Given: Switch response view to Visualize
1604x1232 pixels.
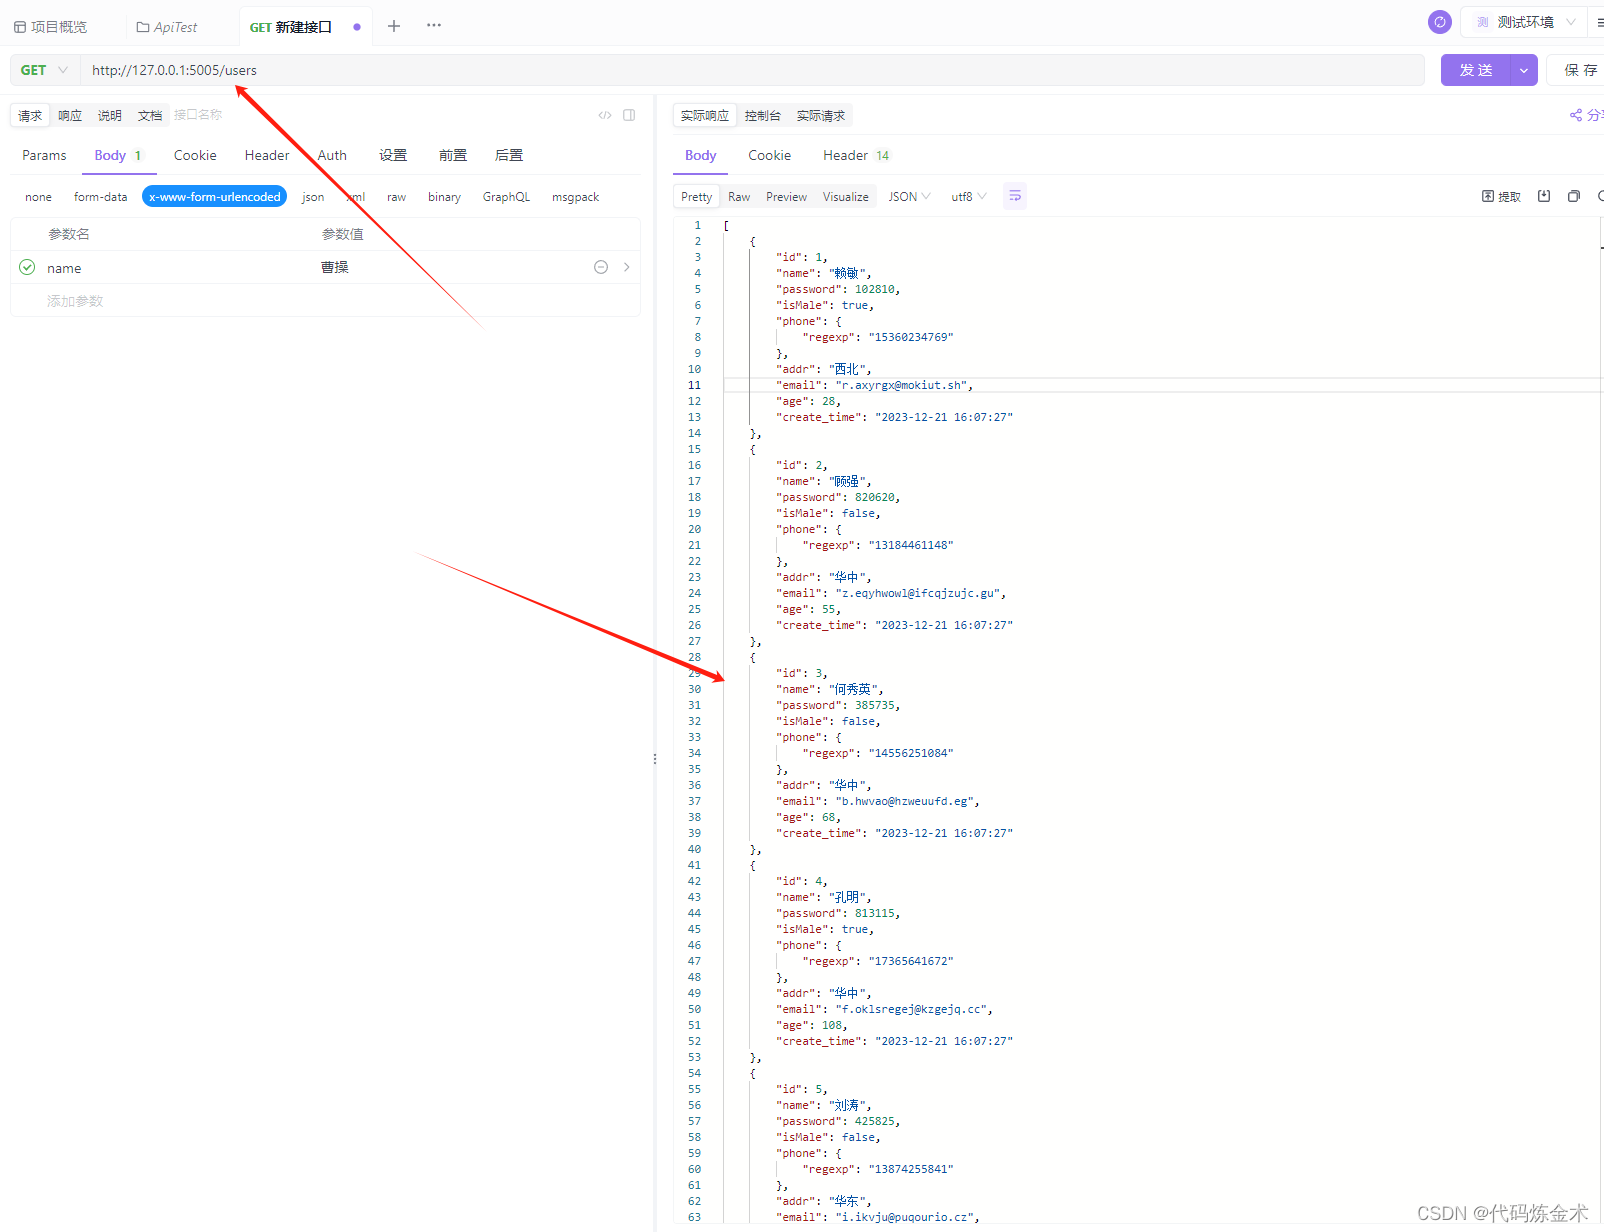Looking at the screenshot, I should (846, 197).
